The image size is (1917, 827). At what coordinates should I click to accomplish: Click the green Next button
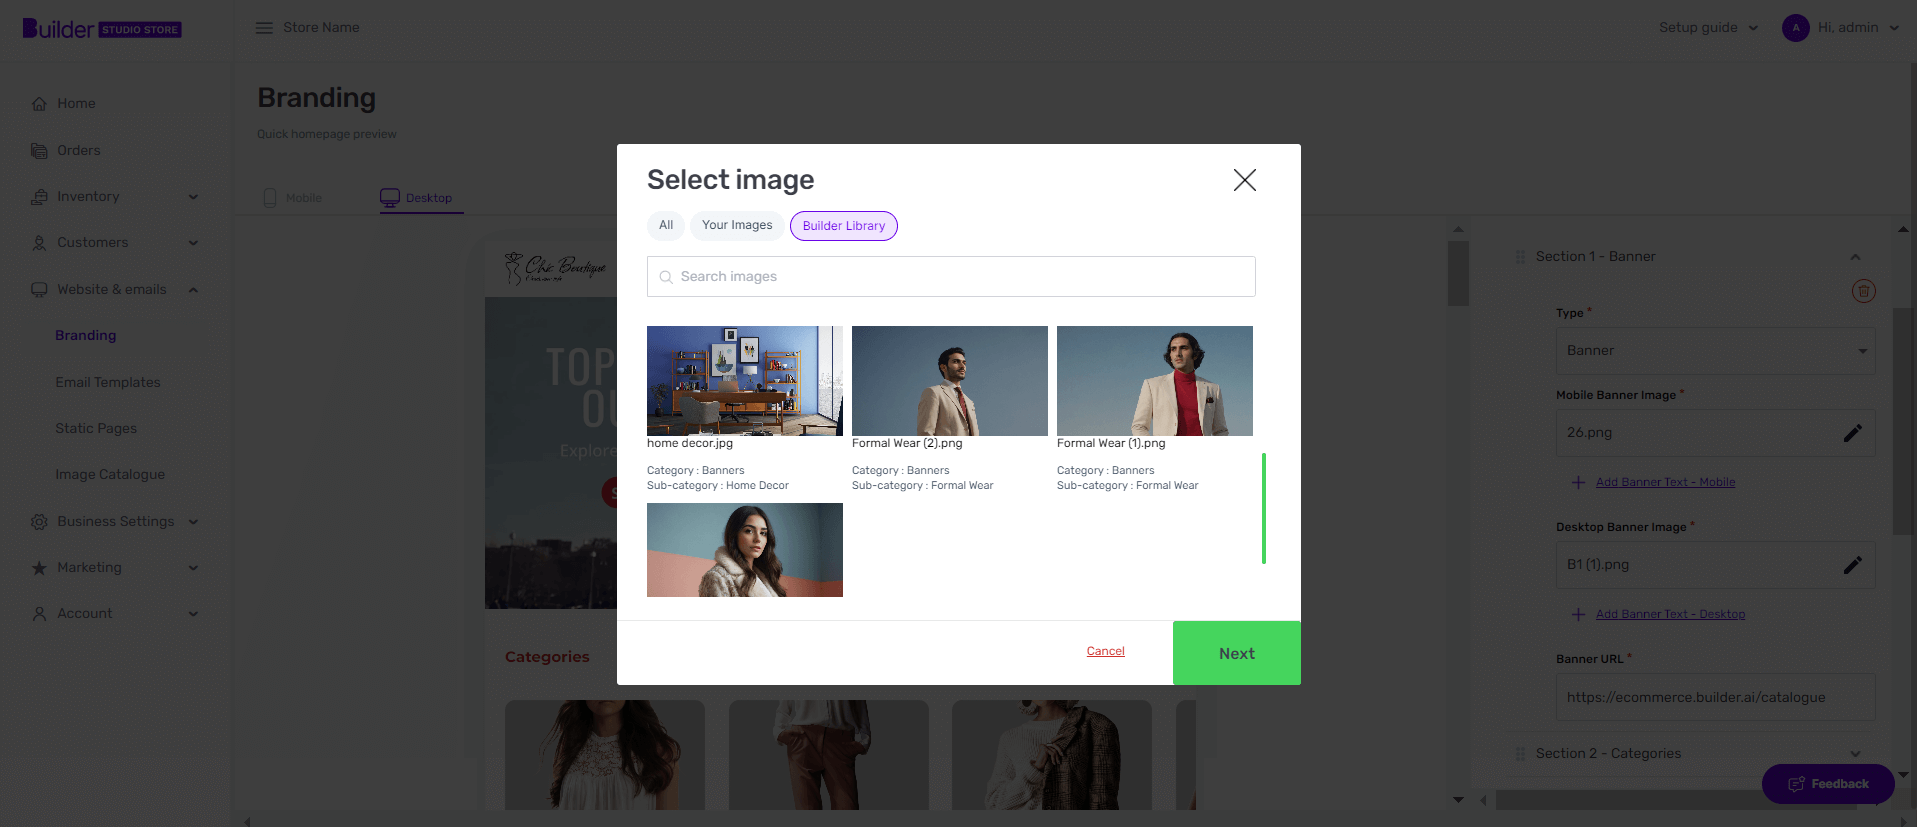click(x=1237, y=653)
